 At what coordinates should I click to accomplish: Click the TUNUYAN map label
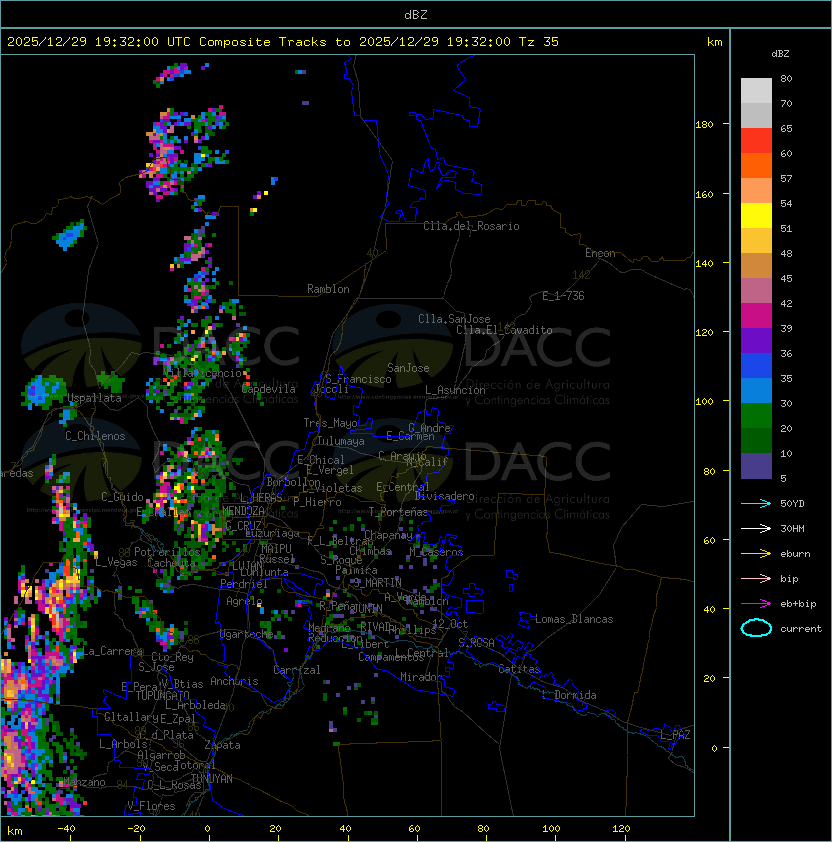(x=212, y=779)
